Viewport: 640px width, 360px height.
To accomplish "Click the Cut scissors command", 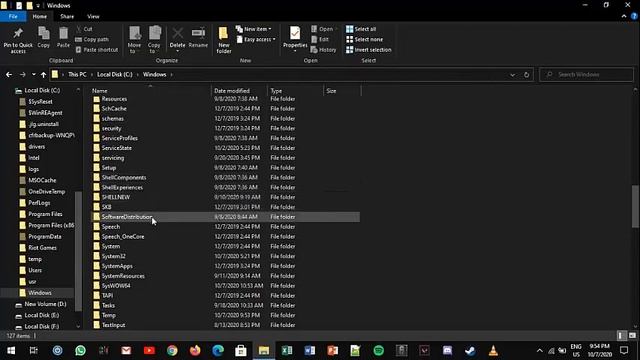I will point(84,29).
